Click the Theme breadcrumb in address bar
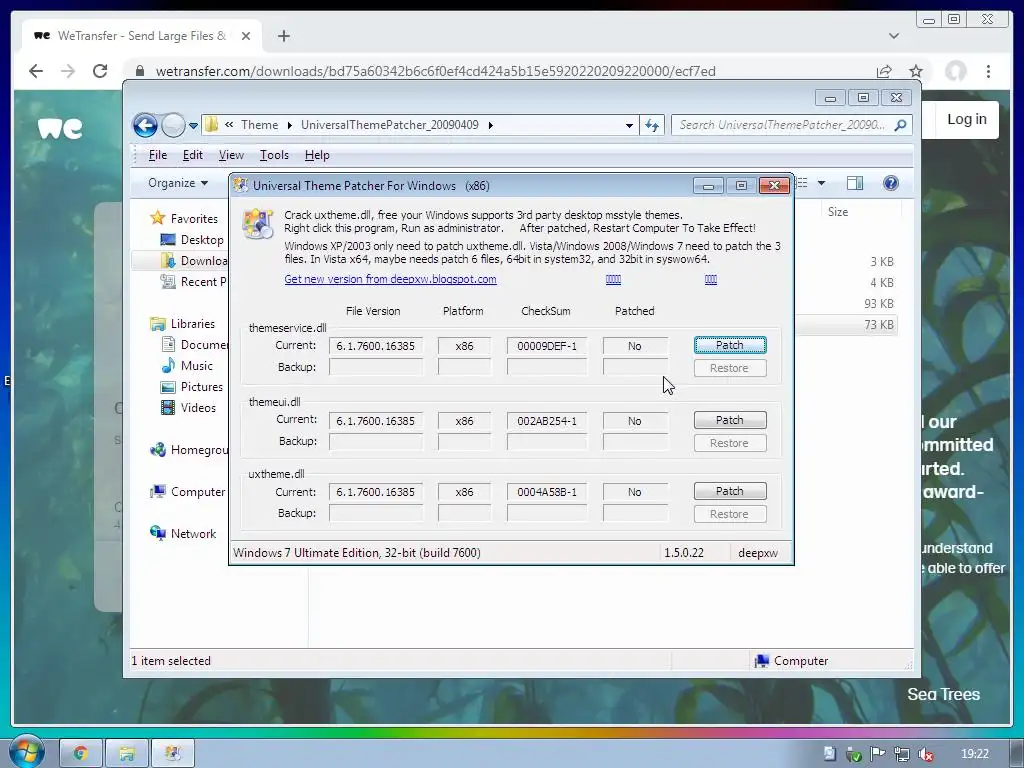This screenshot has width=1024, height=768. (x=259, y=125)
